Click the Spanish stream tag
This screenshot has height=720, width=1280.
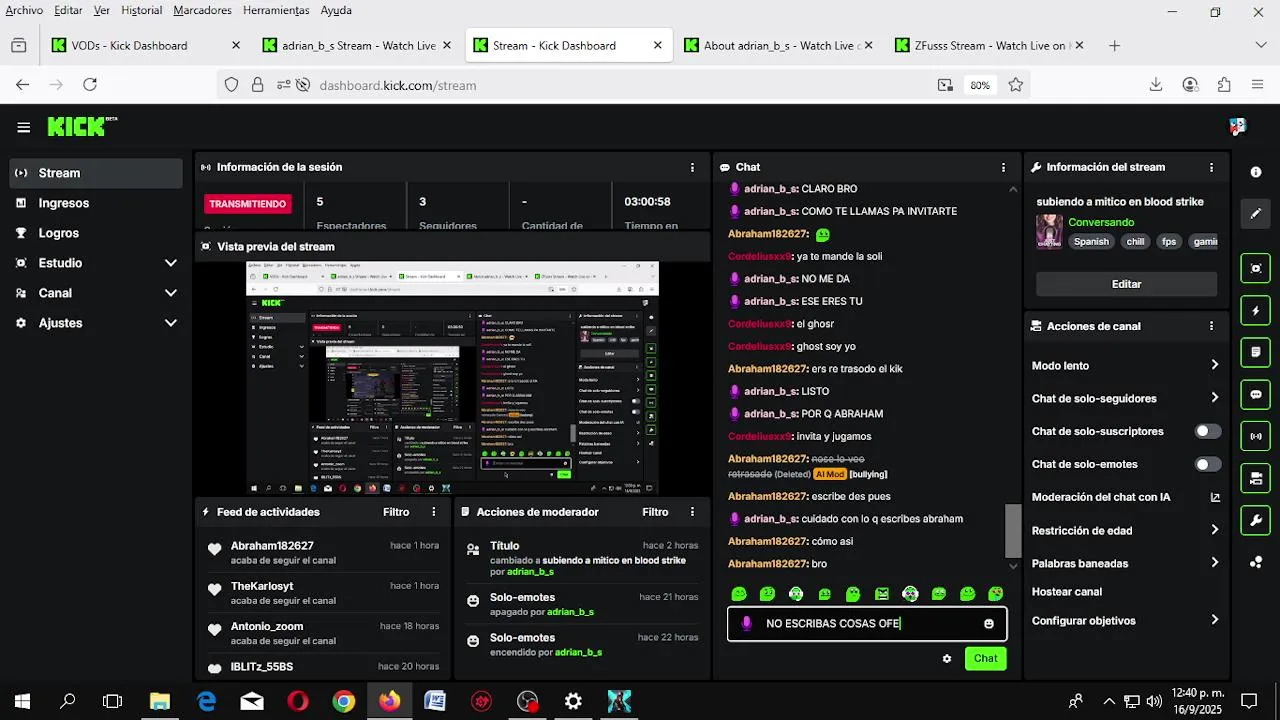(x=1091, y=242)
